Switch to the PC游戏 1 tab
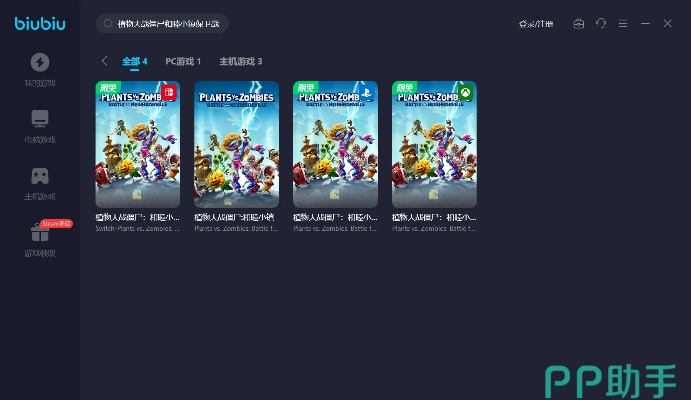 point(183,61)
